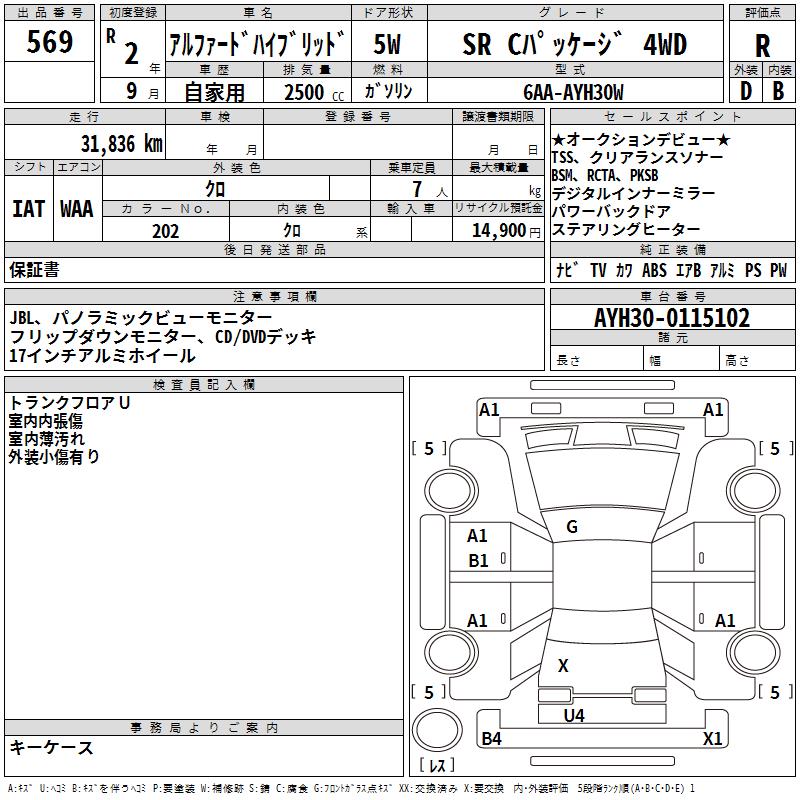Click chassis number AYH30-0115102
800x800 pixels.
672,318
